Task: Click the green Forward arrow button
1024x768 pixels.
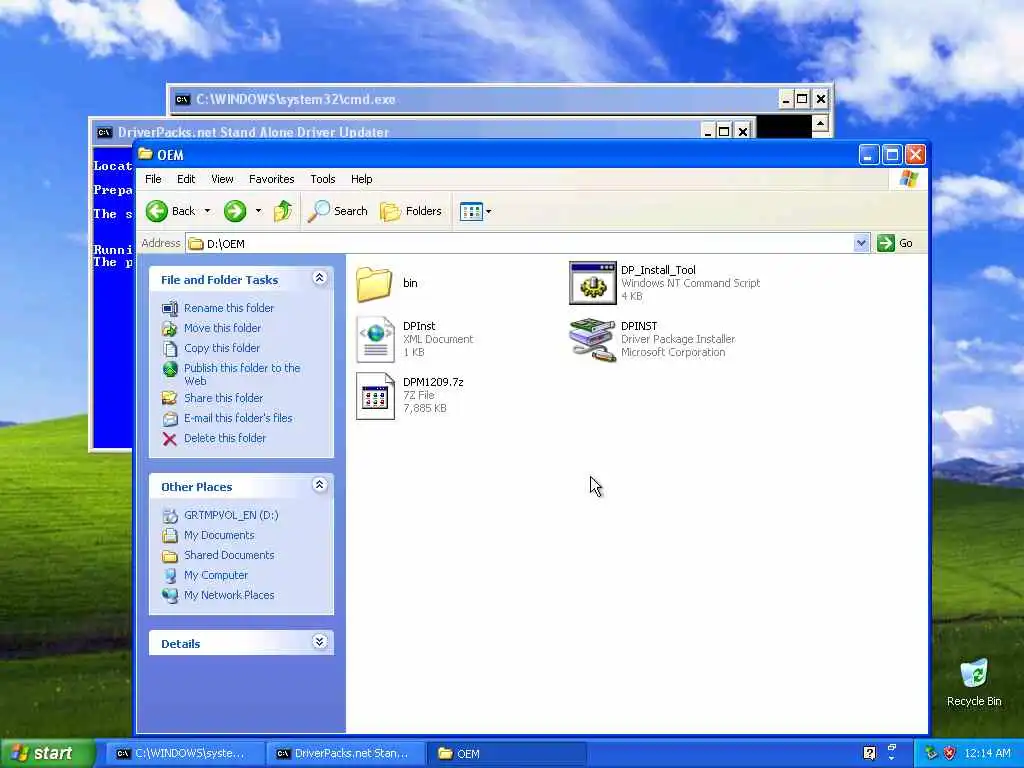Action: [x=235, y=211]
